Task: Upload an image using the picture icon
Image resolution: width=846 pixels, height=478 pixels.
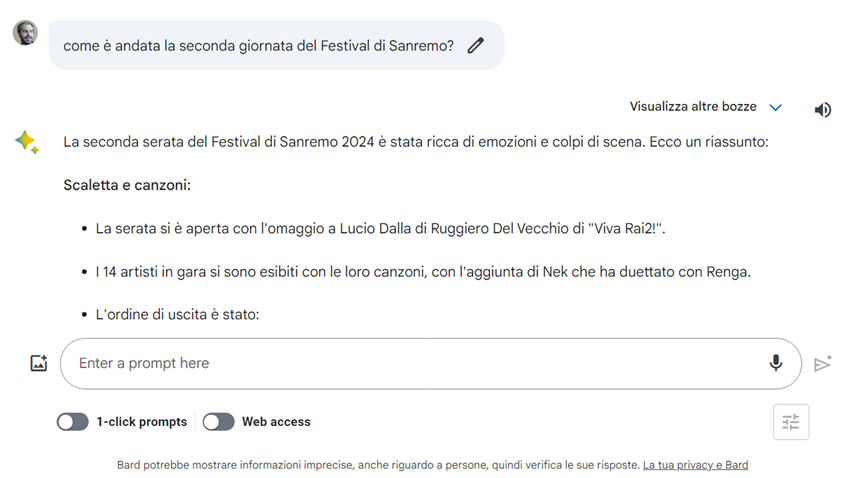Action: [x=39, y=364]
